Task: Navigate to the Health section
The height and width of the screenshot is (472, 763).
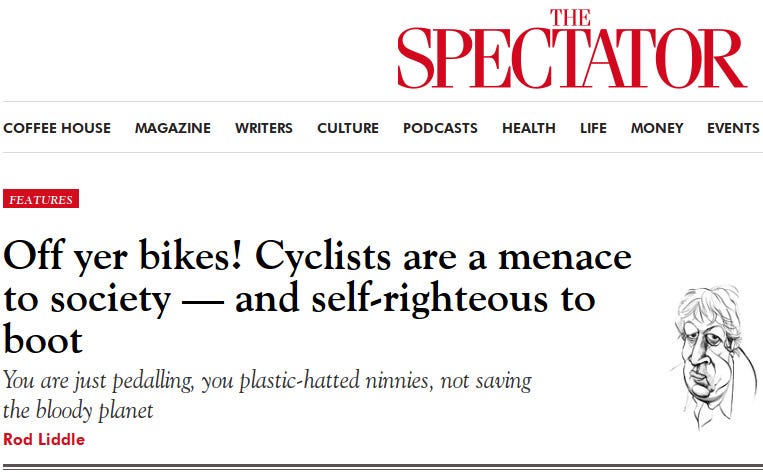Action: click(529, 128)
